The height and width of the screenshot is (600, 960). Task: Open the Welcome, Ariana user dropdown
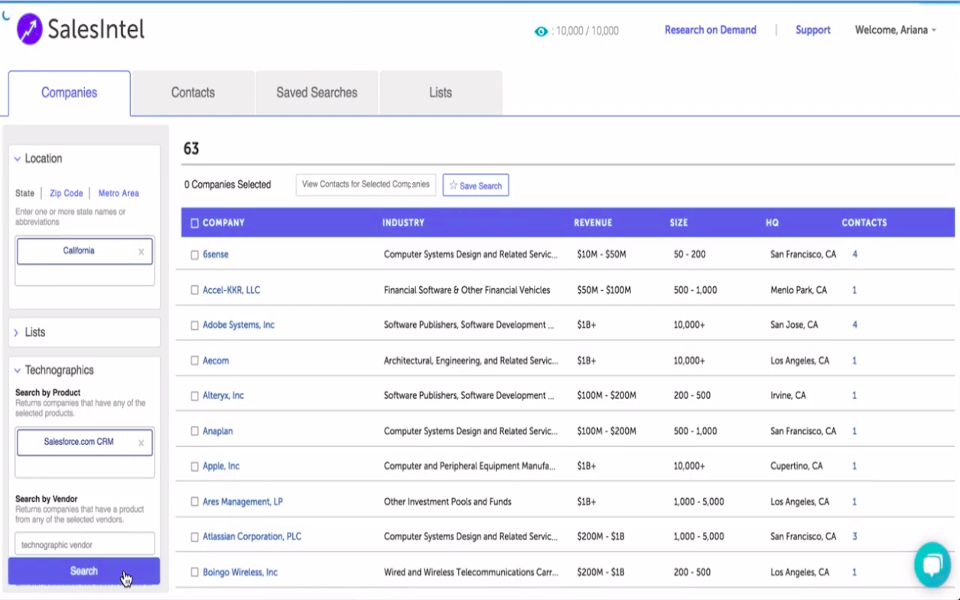(x=895, y=30)
